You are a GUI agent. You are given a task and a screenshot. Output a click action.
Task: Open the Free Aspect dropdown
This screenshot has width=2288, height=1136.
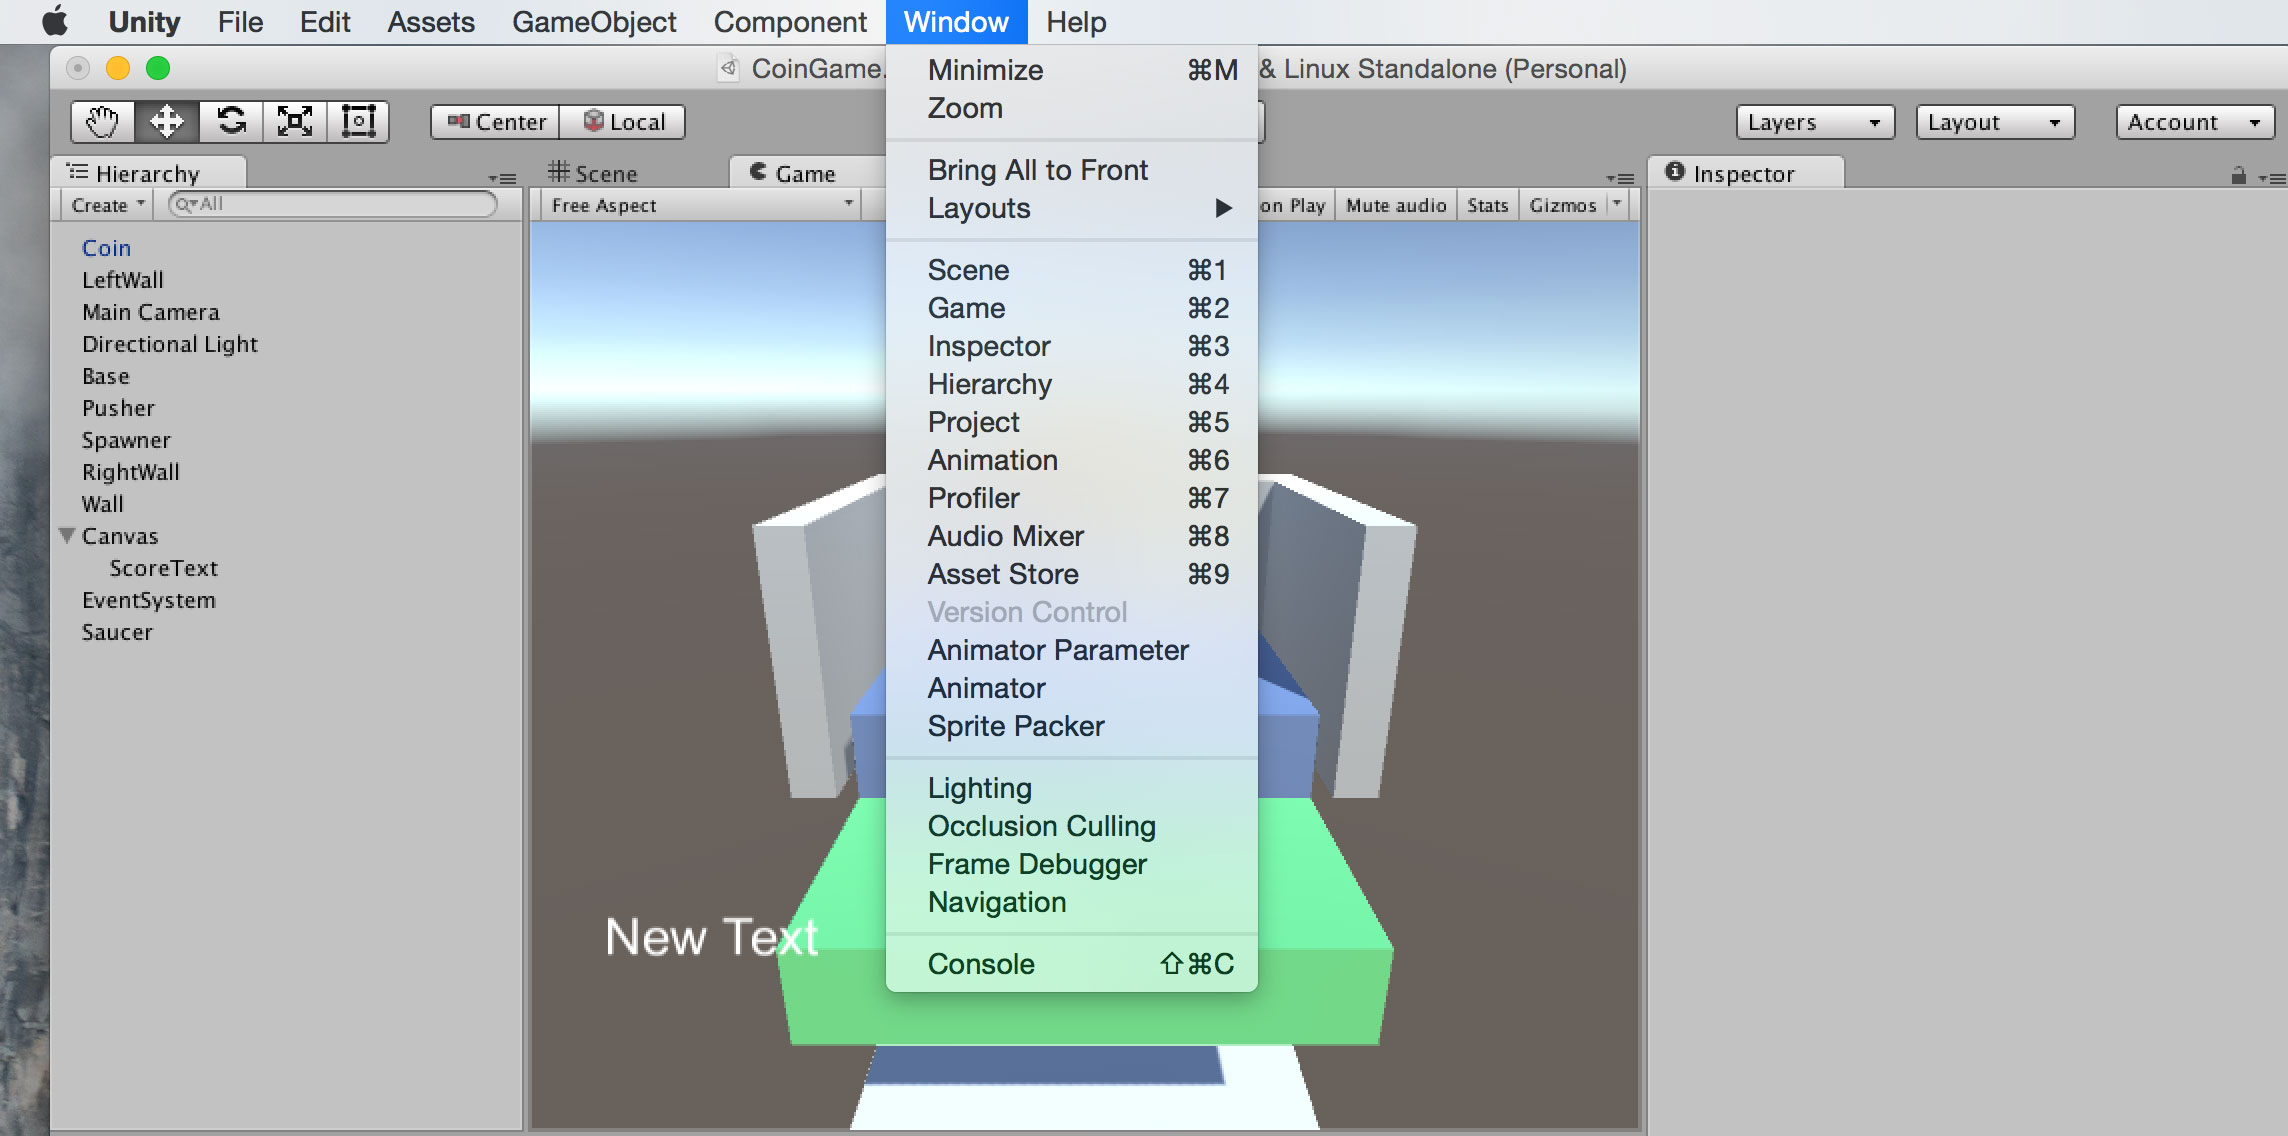tap(702, 205)
